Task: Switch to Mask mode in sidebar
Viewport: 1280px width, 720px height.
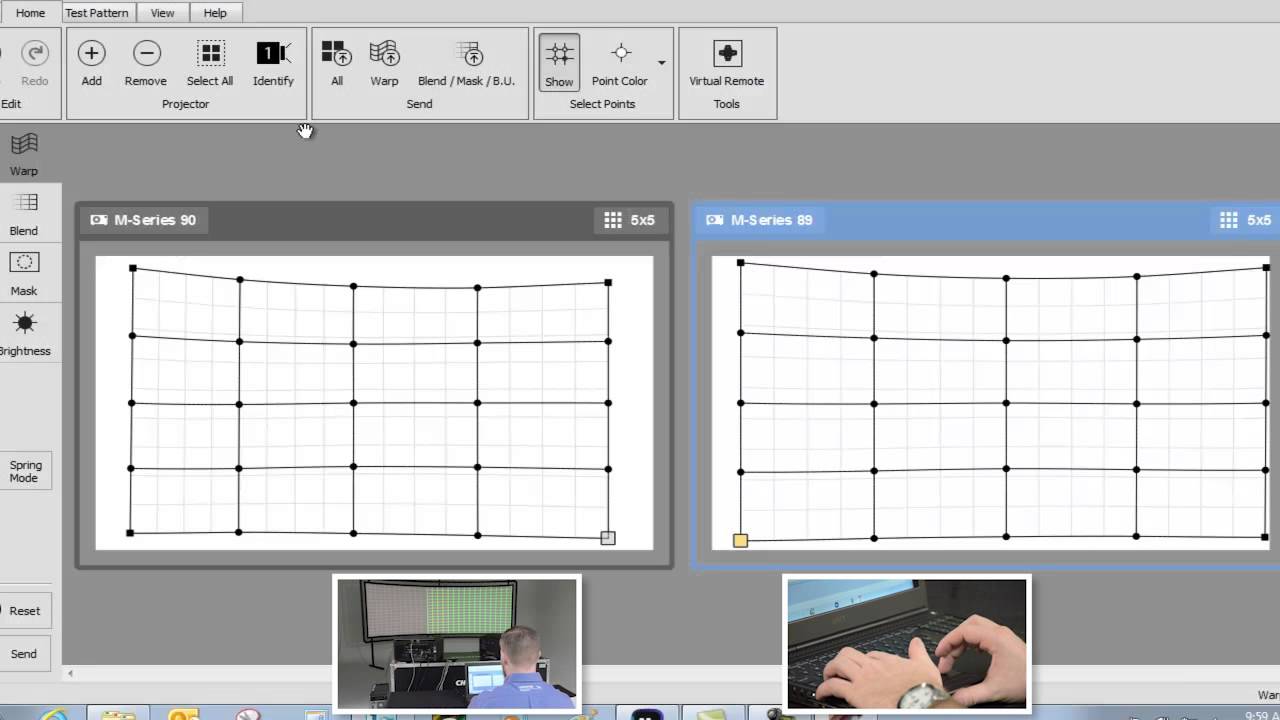Action: (24, 275)
